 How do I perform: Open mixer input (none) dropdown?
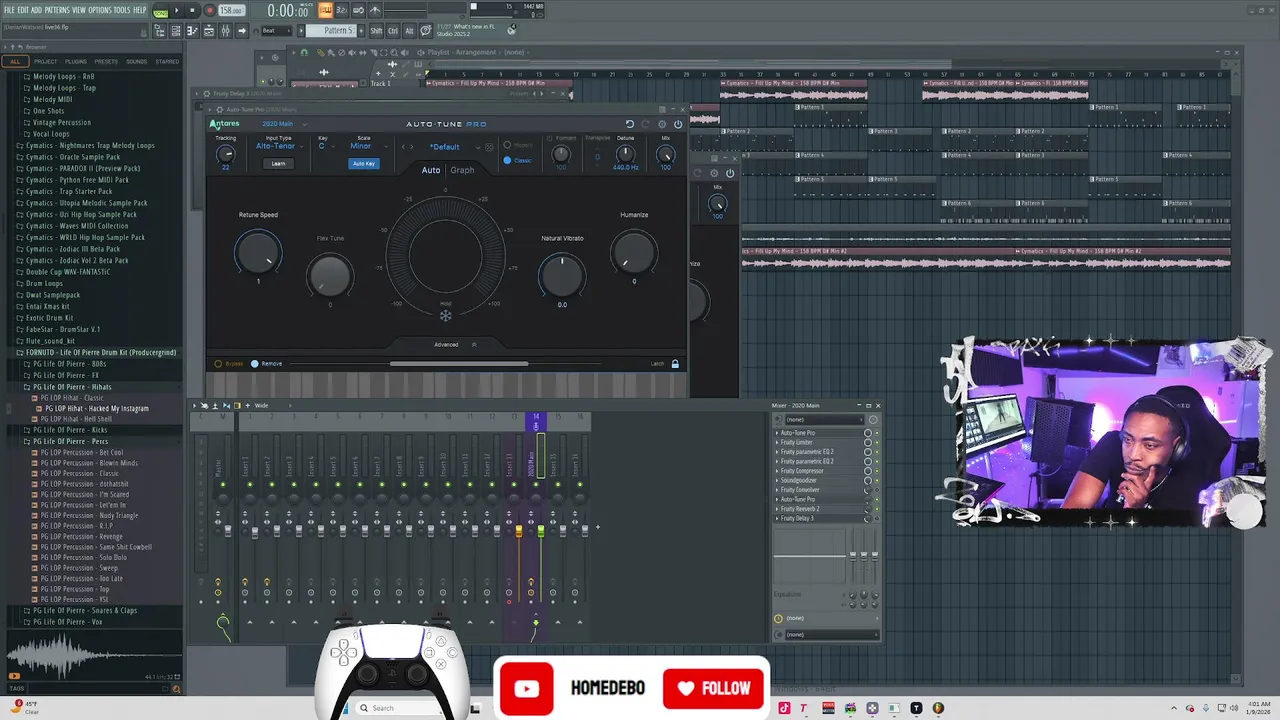[x=826, y=419]
